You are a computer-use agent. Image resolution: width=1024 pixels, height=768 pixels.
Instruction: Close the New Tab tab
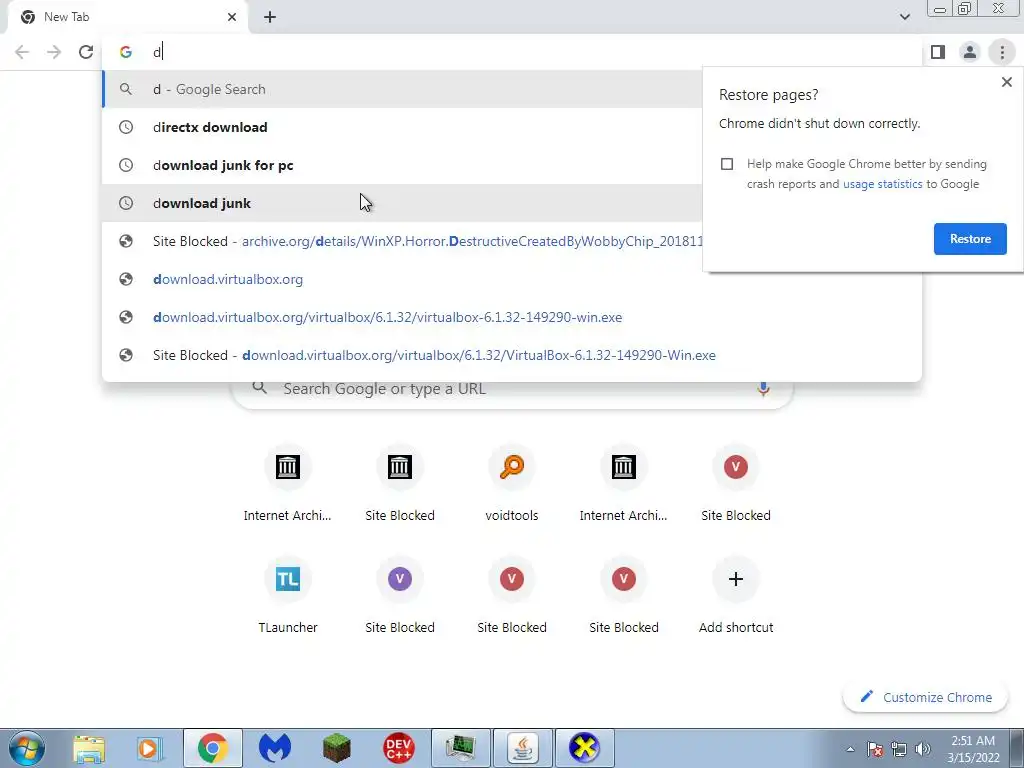tap(232, 17)
